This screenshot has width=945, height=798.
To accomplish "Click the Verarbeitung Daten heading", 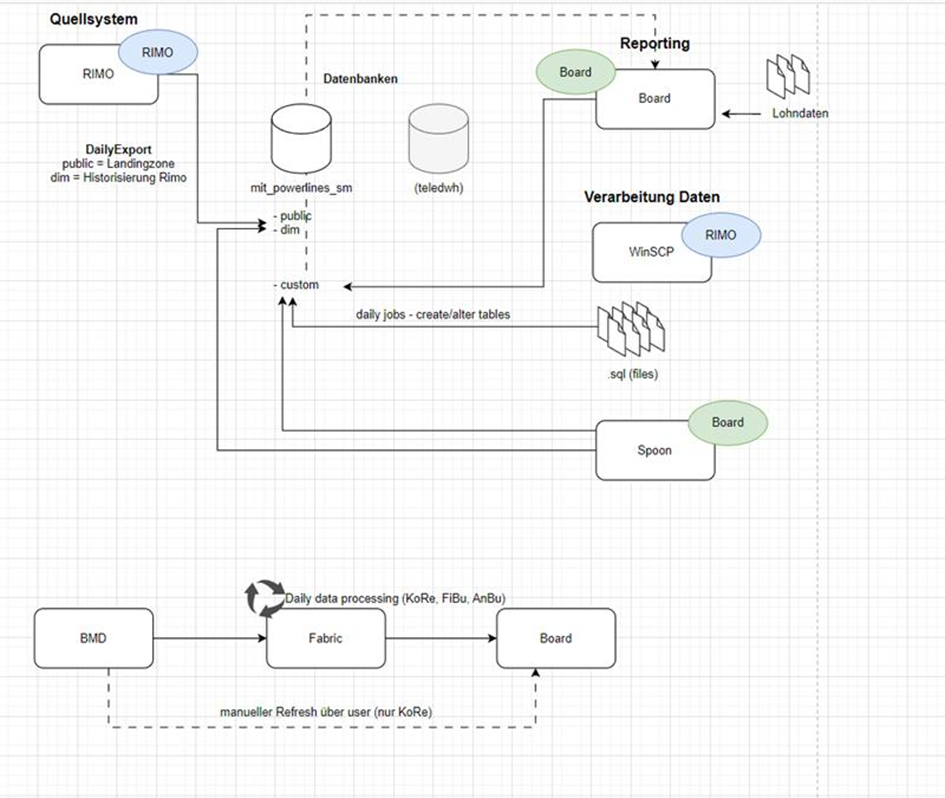I will pyautogui.click(x=651, y=197).
